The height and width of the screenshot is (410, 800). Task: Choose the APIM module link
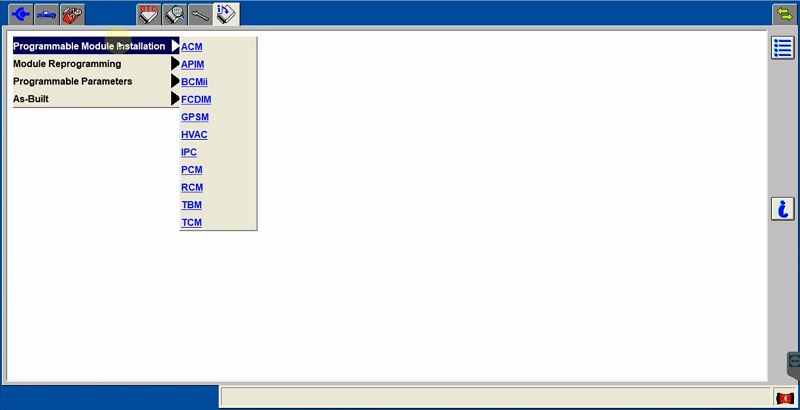(192, 64)
